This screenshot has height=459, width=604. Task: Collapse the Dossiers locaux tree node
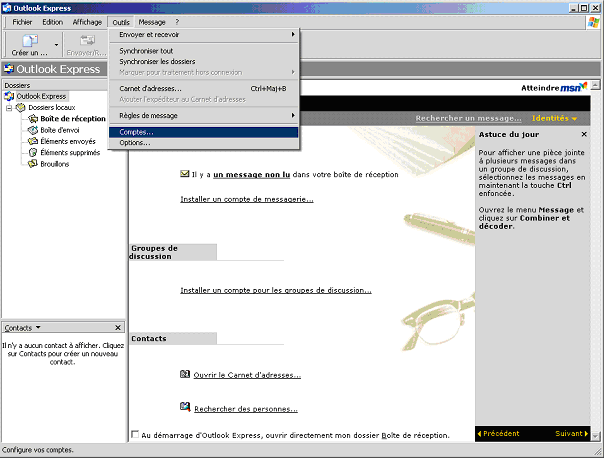pyautogui.click(x=9, y=108)
